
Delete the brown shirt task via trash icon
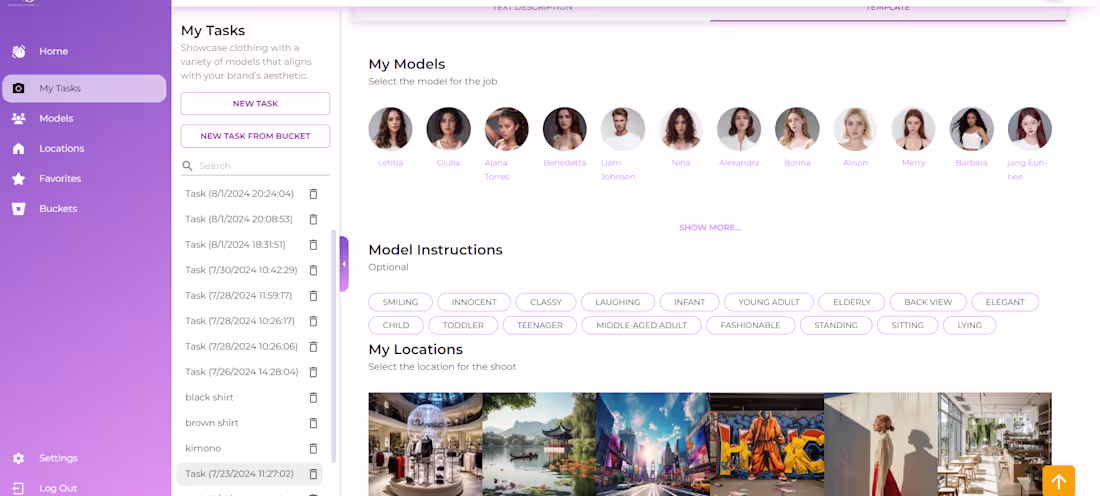pos(314,422)
